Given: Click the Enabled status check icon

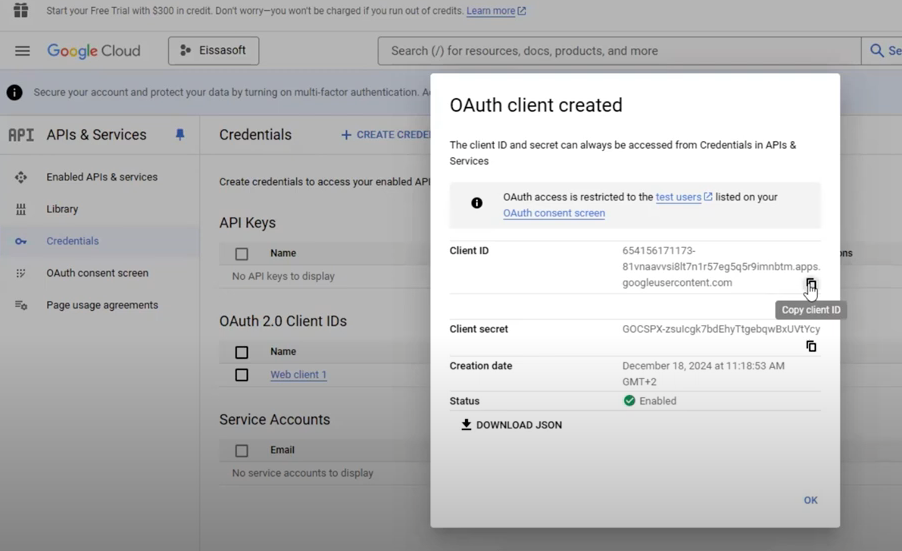Looking at the screenshot, I should point(629,400).
